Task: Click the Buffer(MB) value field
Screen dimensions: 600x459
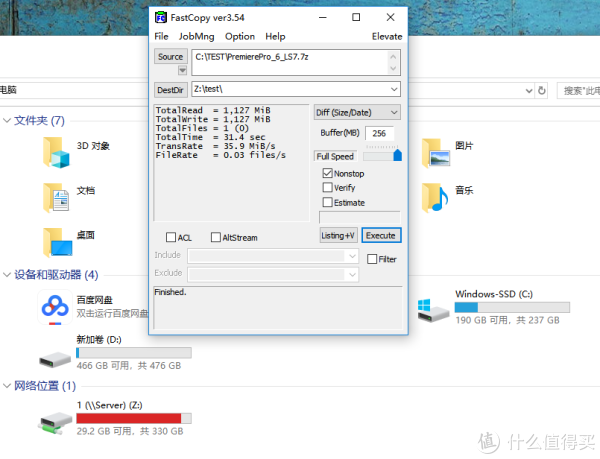Action: point(379,133)
